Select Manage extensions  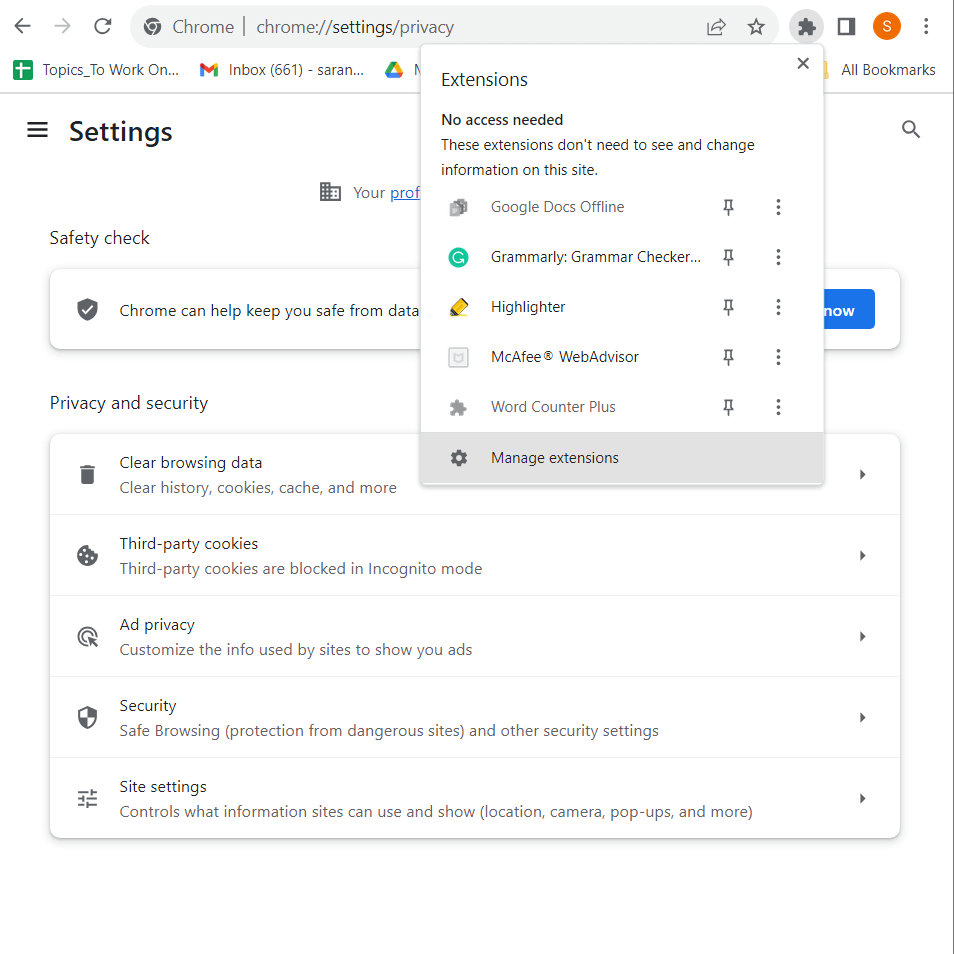pyautogui.click(x=555, y=458)
